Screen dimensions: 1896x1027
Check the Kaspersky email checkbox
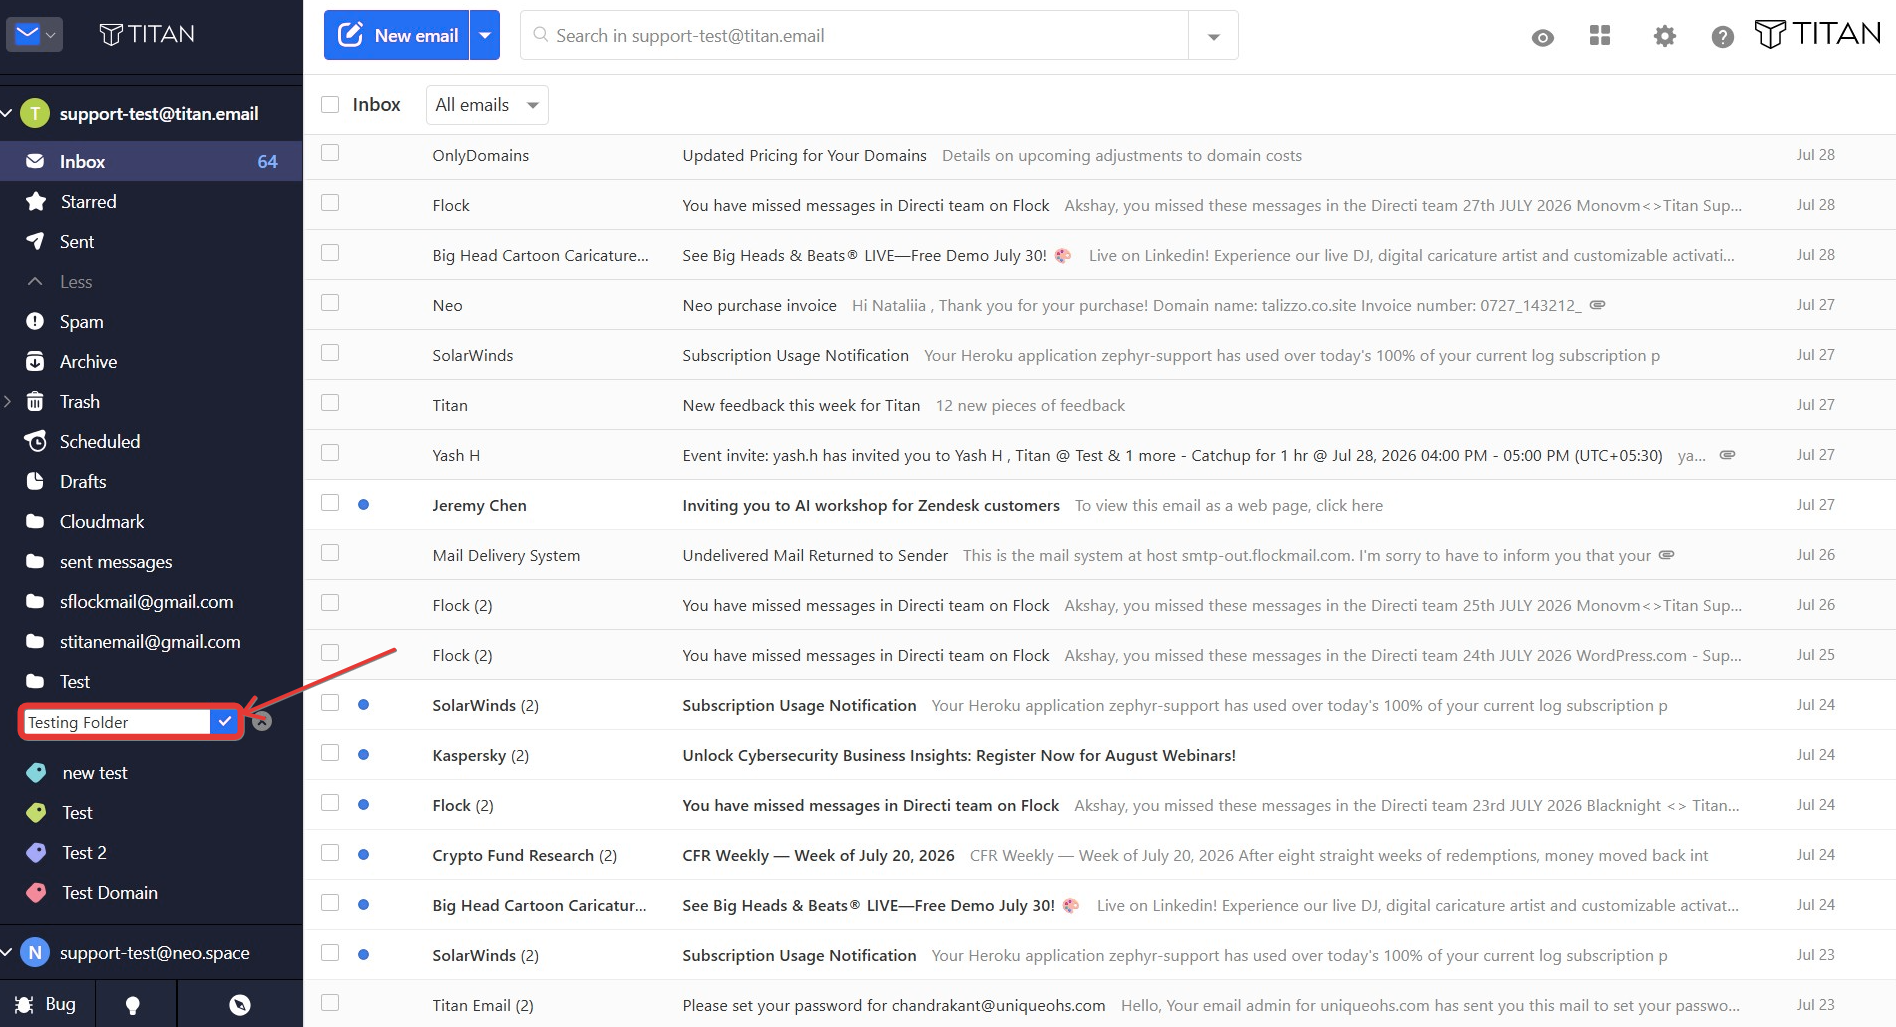330,753
